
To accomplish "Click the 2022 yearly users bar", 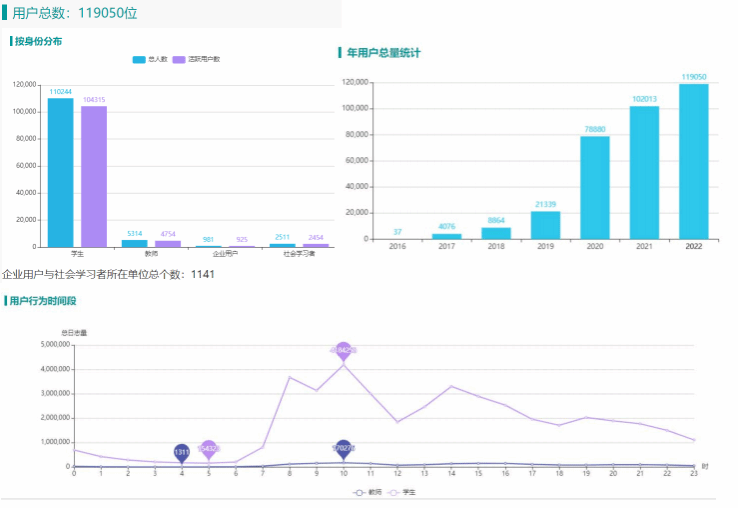I will click(693, 161).
